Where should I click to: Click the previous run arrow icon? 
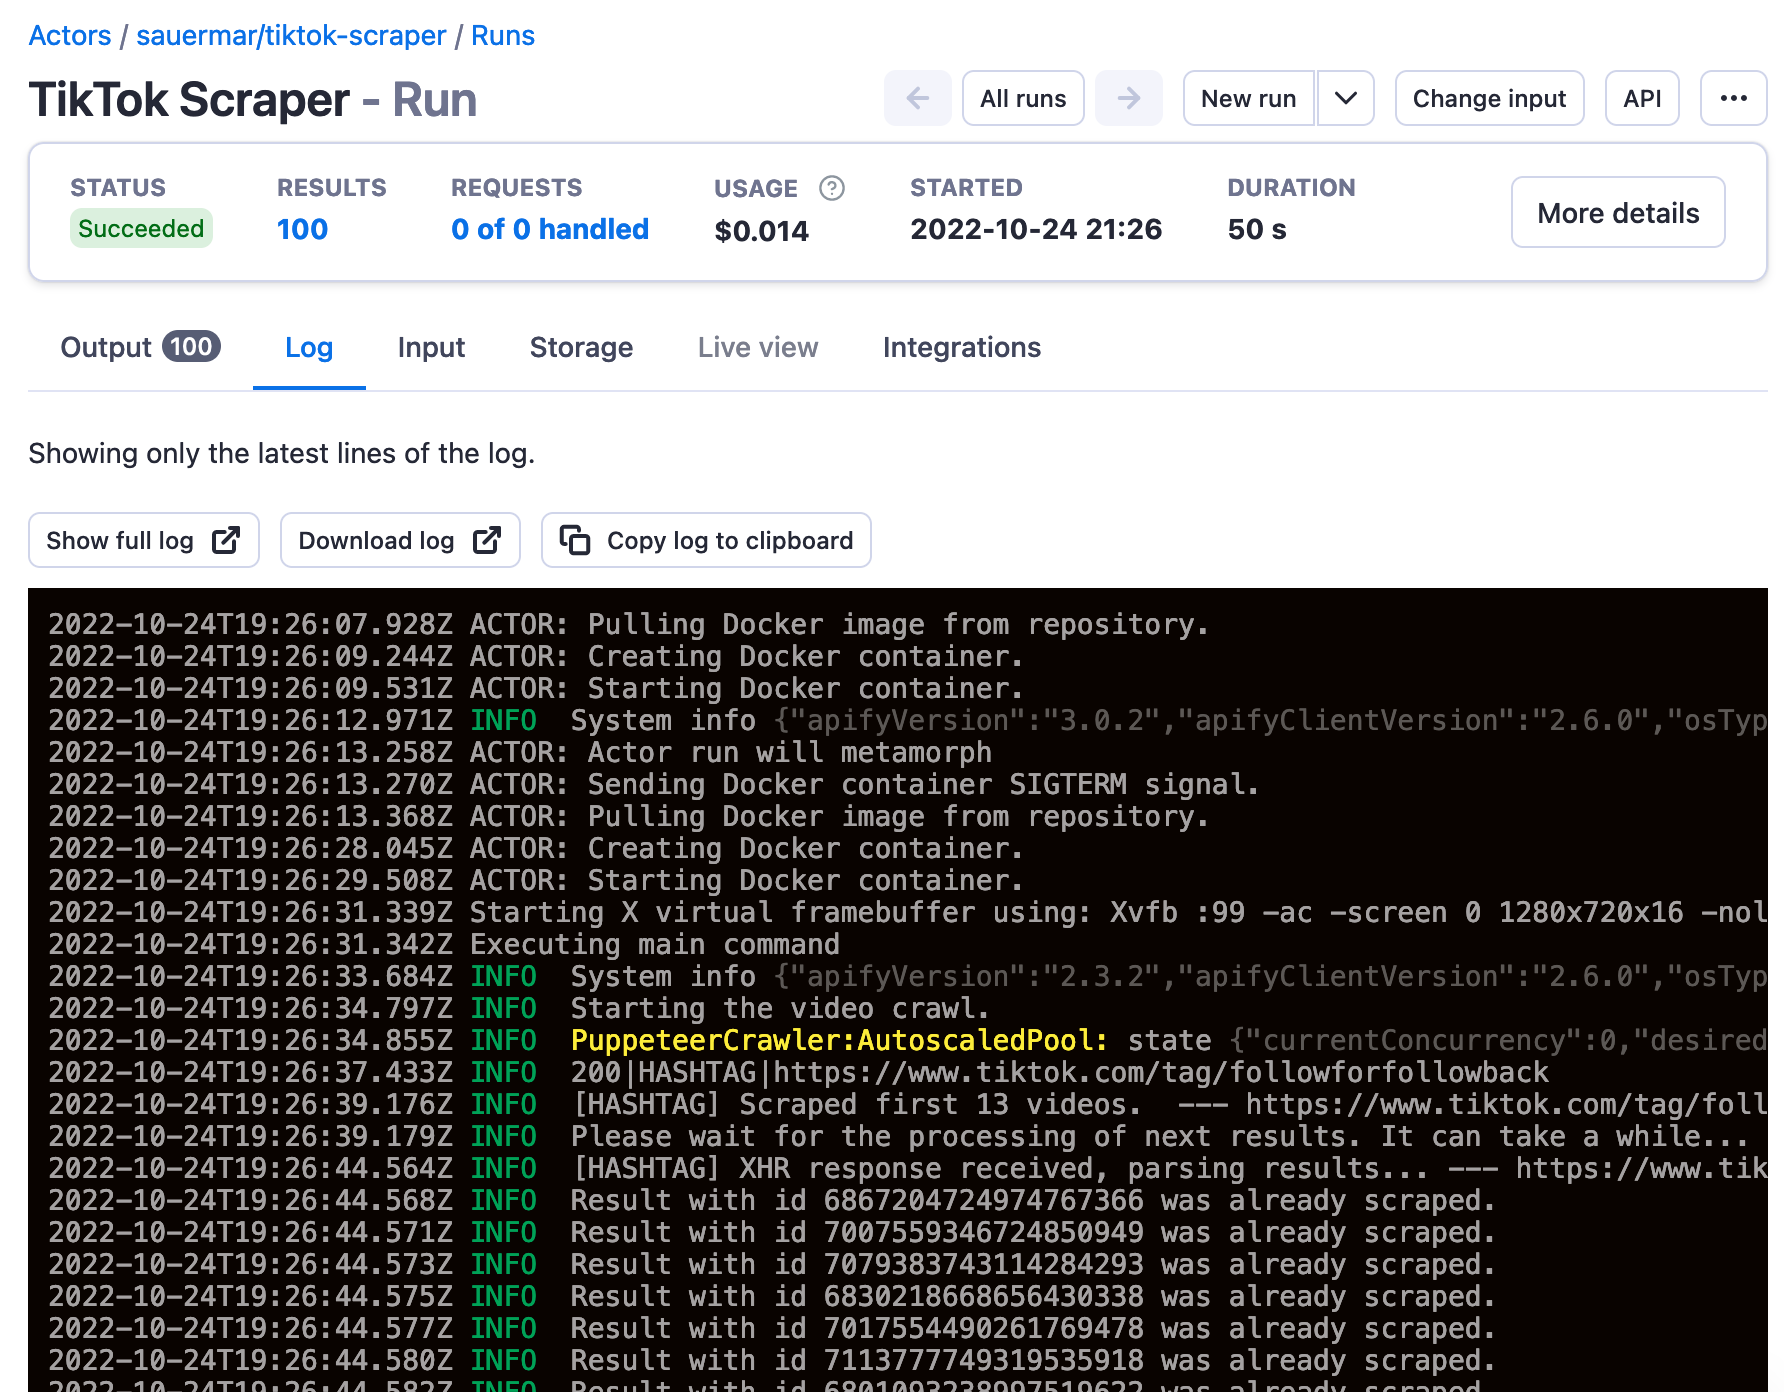917,98
